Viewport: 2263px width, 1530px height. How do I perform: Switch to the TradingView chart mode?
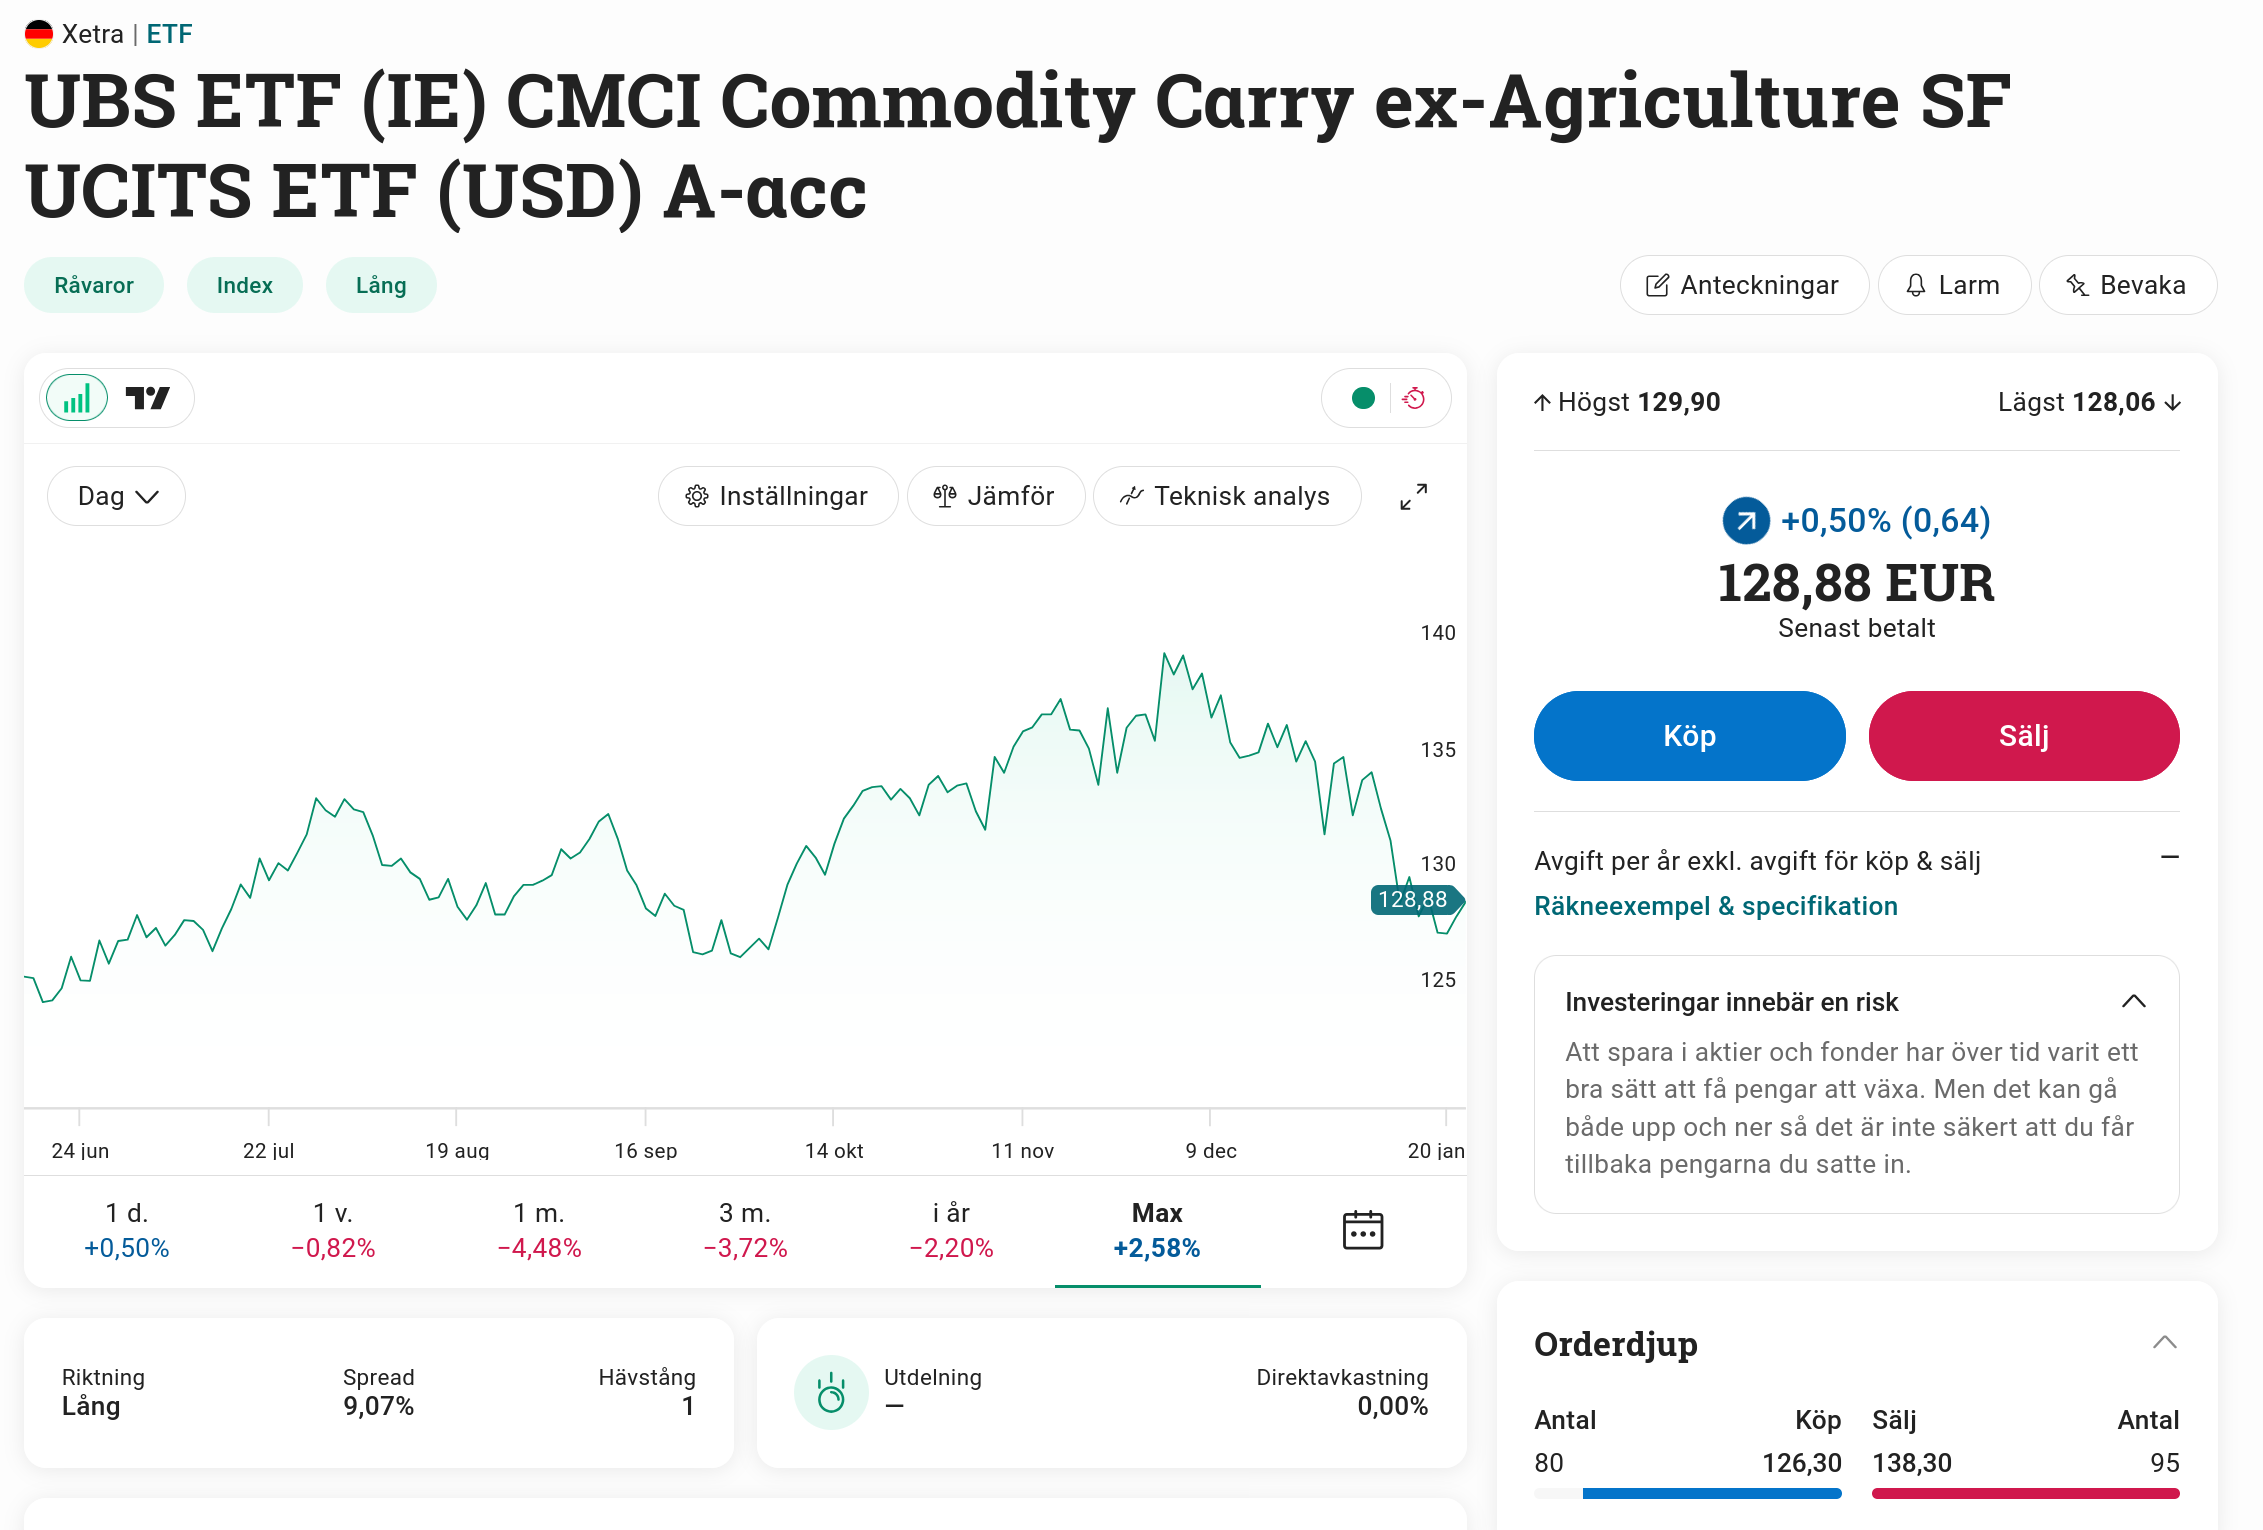(148, 399)
